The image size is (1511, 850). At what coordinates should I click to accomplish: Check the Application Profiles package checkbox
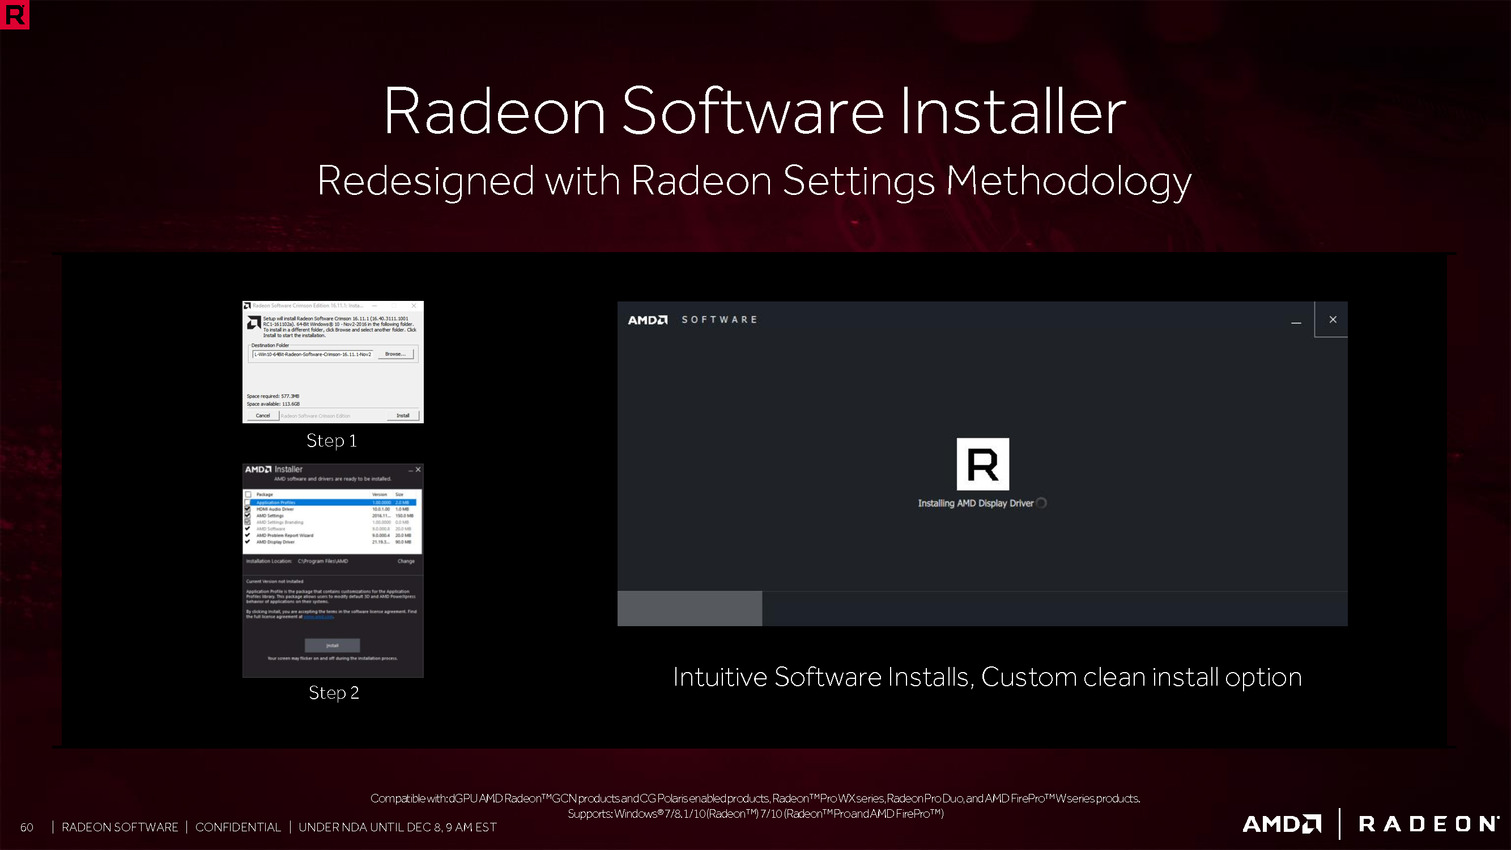(x=248, y=502)
